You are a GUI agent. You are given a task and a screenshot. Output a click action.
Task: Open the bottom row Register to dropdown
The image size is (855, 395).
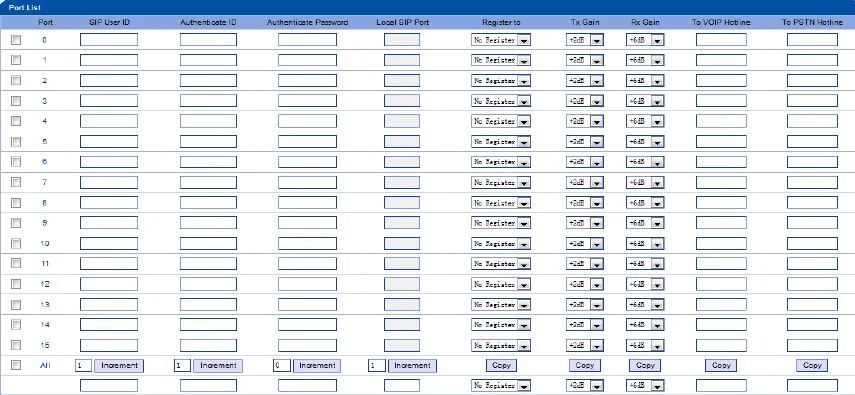[x=501, y=386]
